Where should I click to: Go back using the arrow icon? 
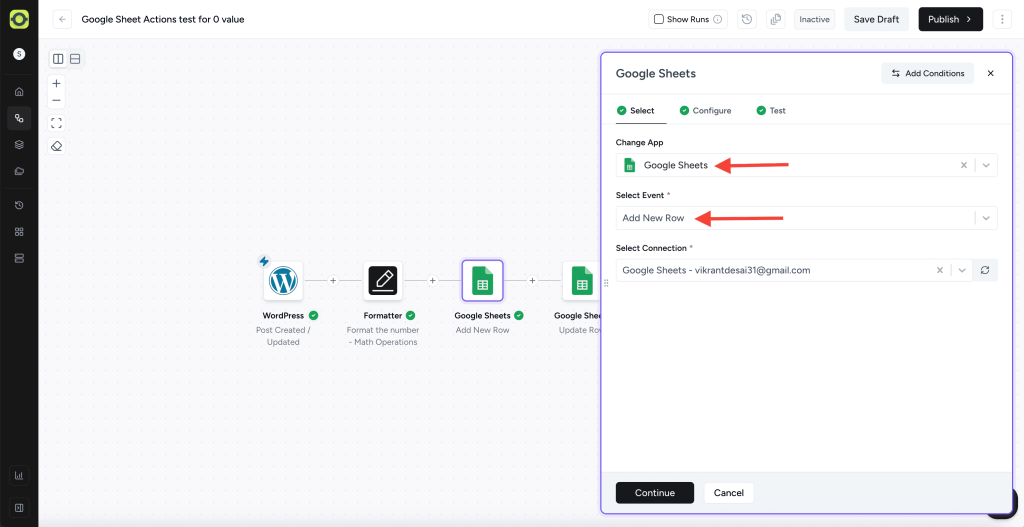(63, 19)
